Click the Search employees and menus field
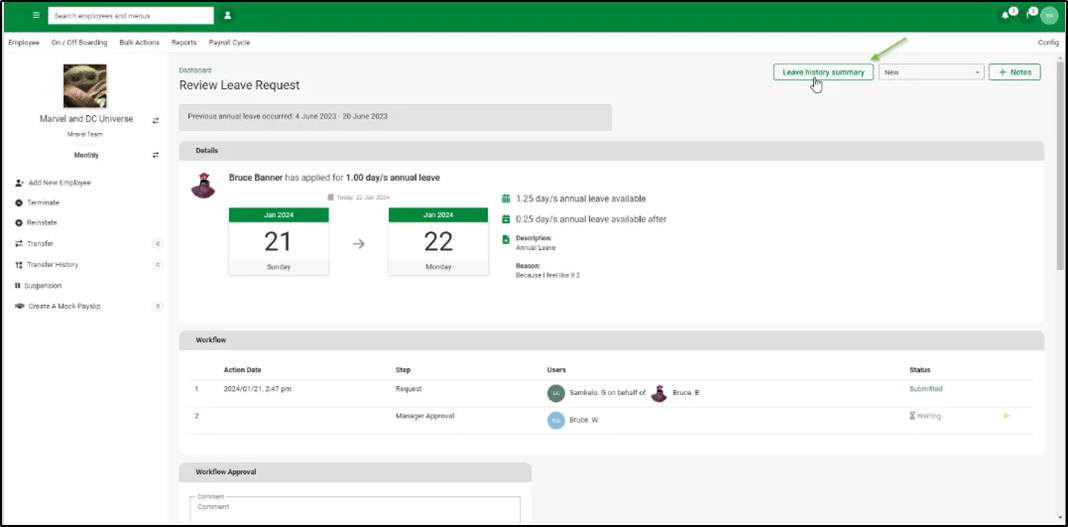 pos(131,16)
